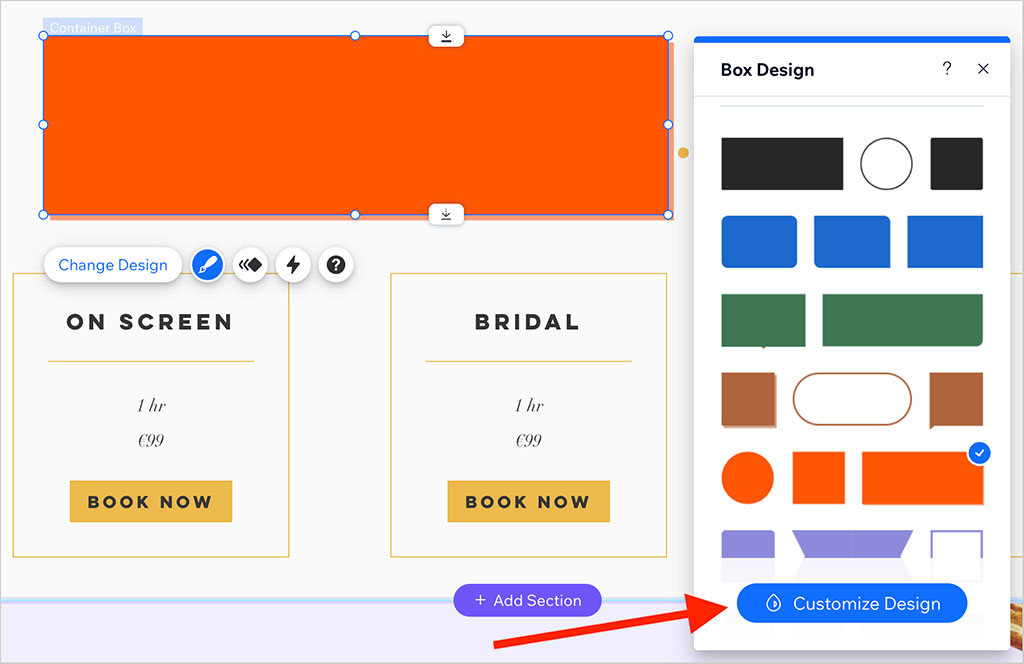1024x664 pixels.
Task: Select the orange square design
Action: coord(818,477)
